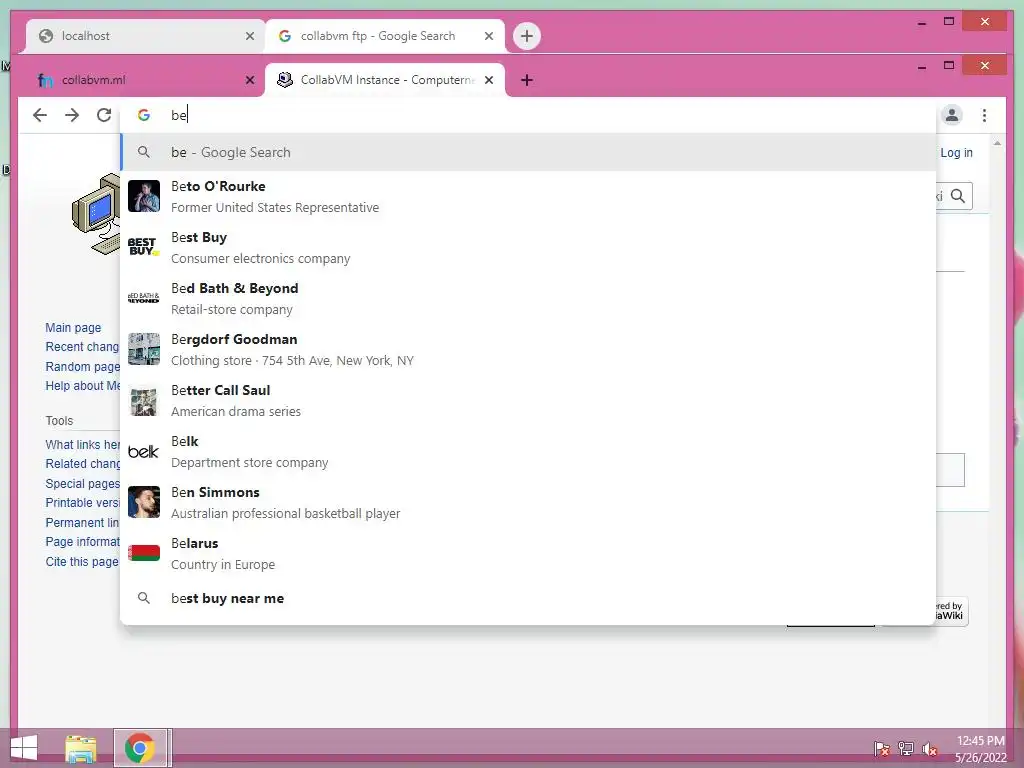Click the Belarus flag icon

click(144, 552)
